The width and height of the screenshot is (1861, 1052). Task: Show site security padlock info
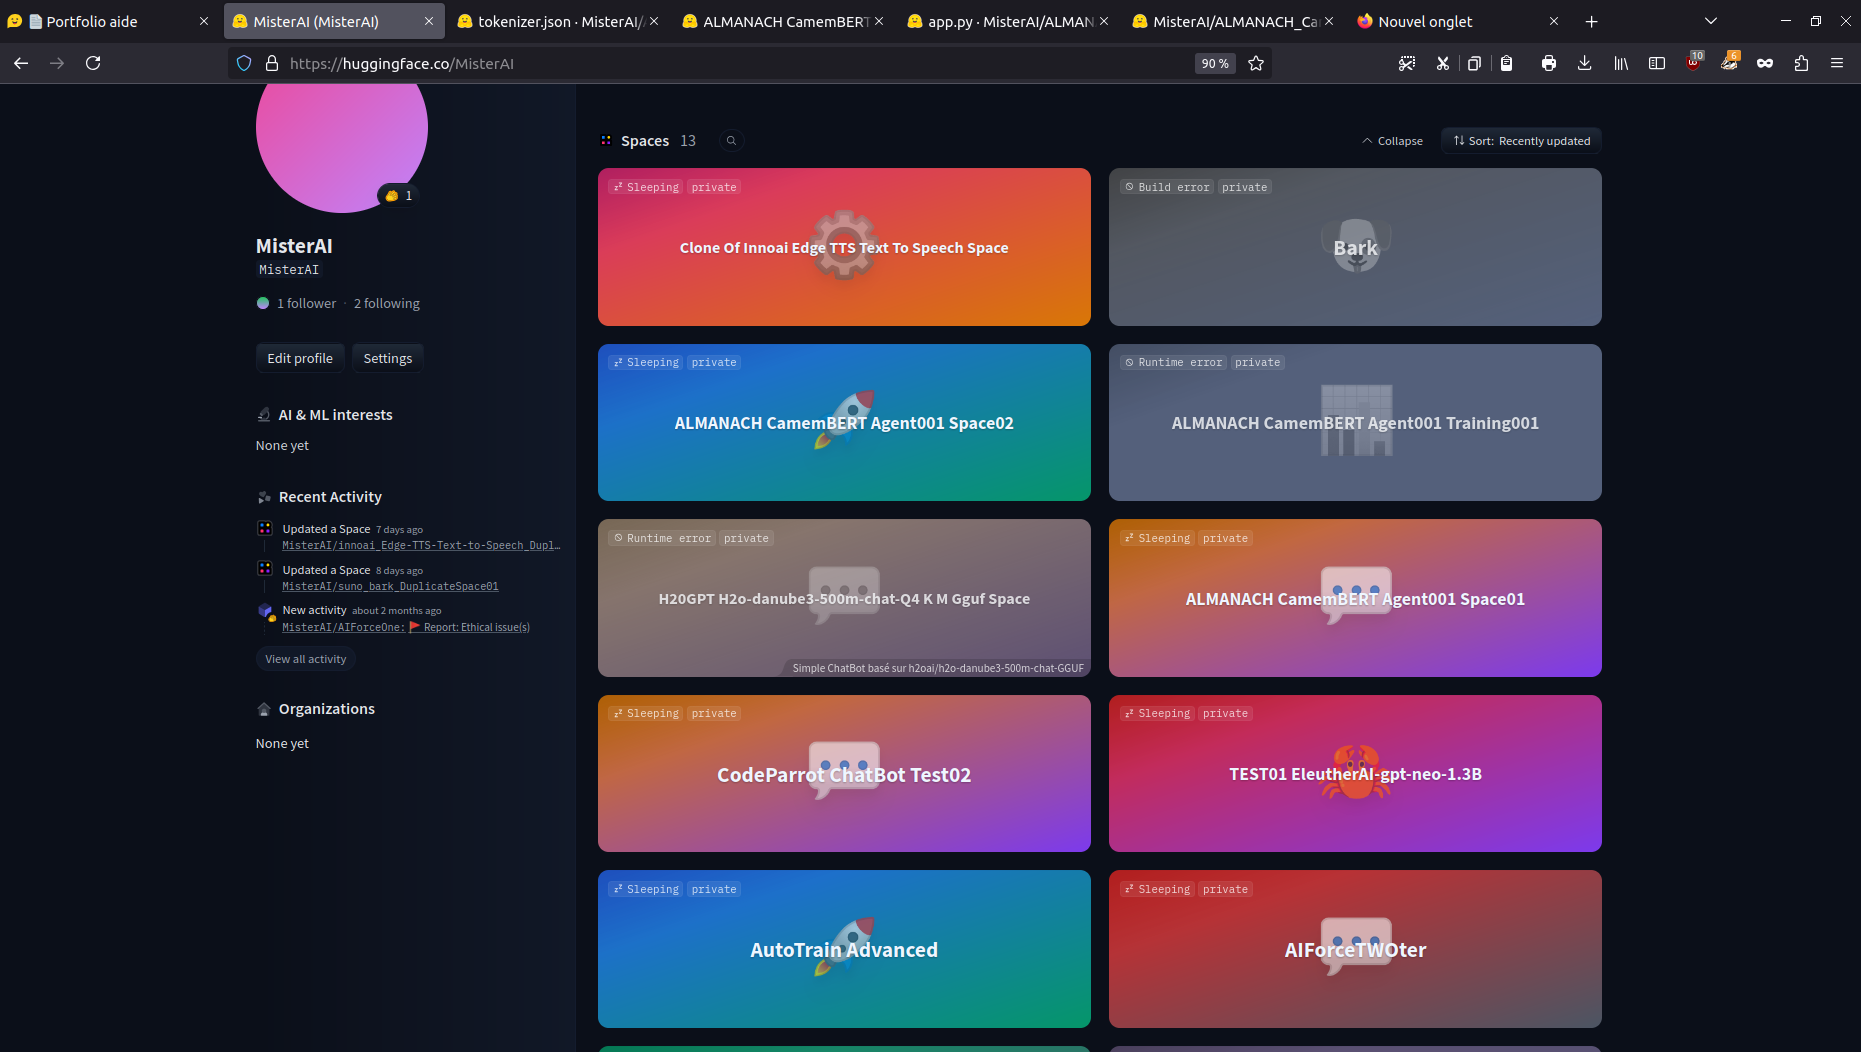tap(271, 63)
